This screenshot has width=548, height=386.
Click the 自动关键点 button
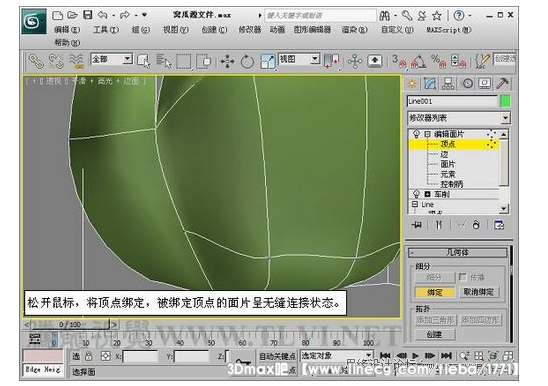[277, 356]
